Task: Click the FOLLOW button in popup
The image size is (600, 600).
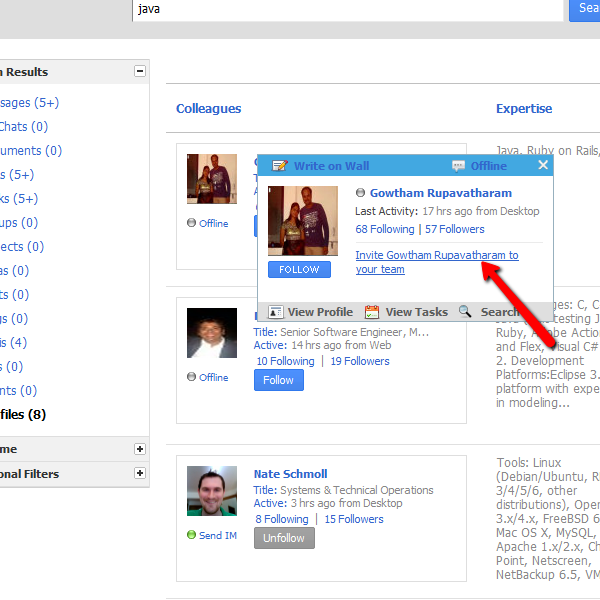Action: click(x=299, y=269)
